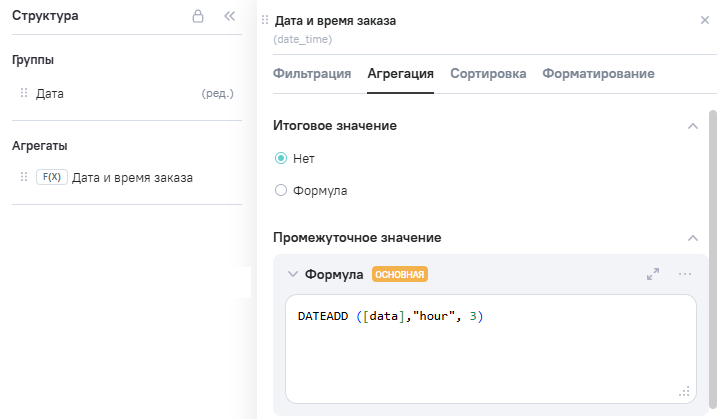Open the formula three-dots options menu
This screenshot has width=721, height=419.
[685, 274]
